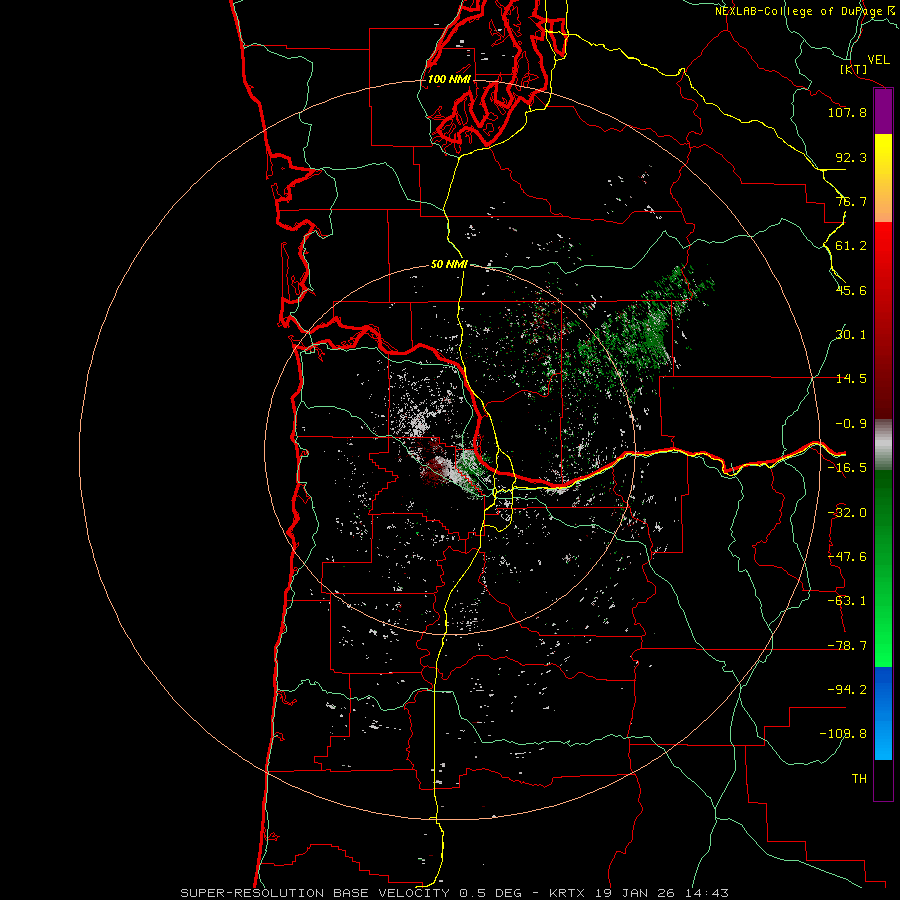The image size is (900, 900).
Task: Click the 30.1 velocity scale value
Action: [x=851, y=335]
